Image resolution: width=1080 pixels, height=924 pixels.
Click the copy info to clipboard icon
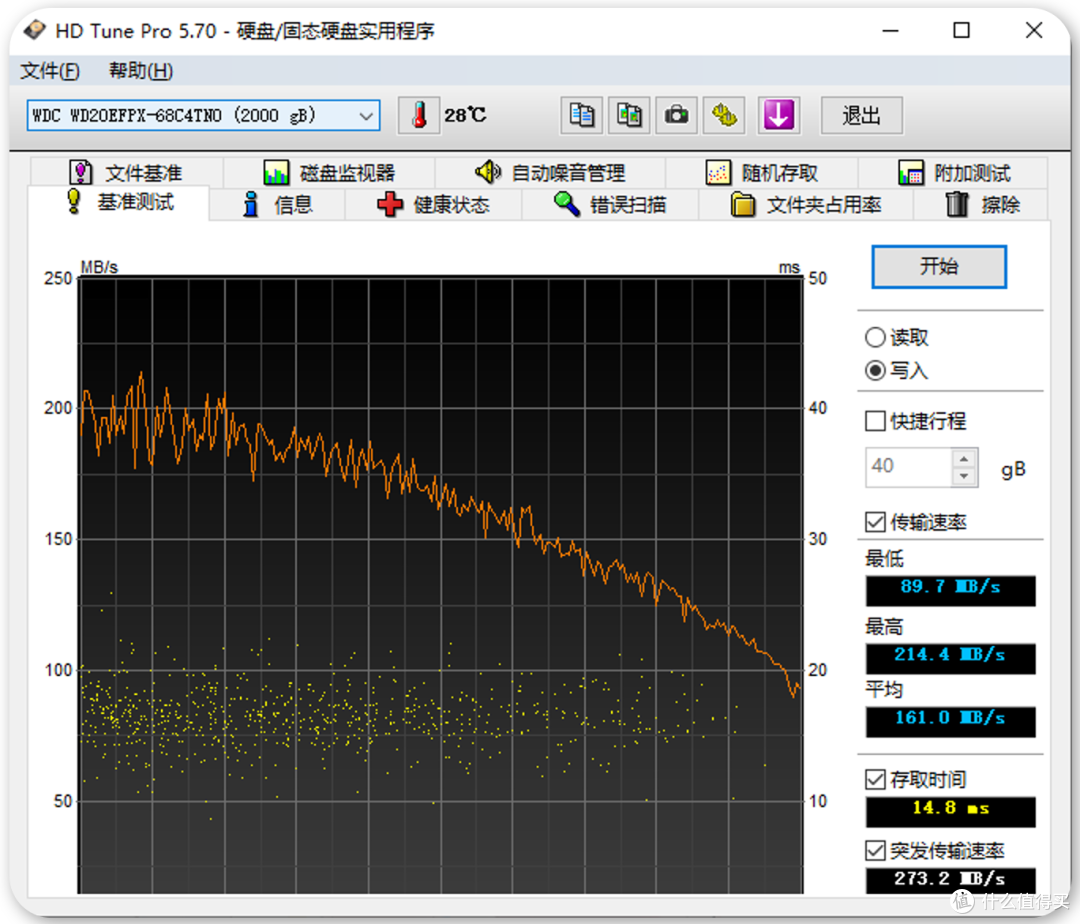tap(582, 115)
